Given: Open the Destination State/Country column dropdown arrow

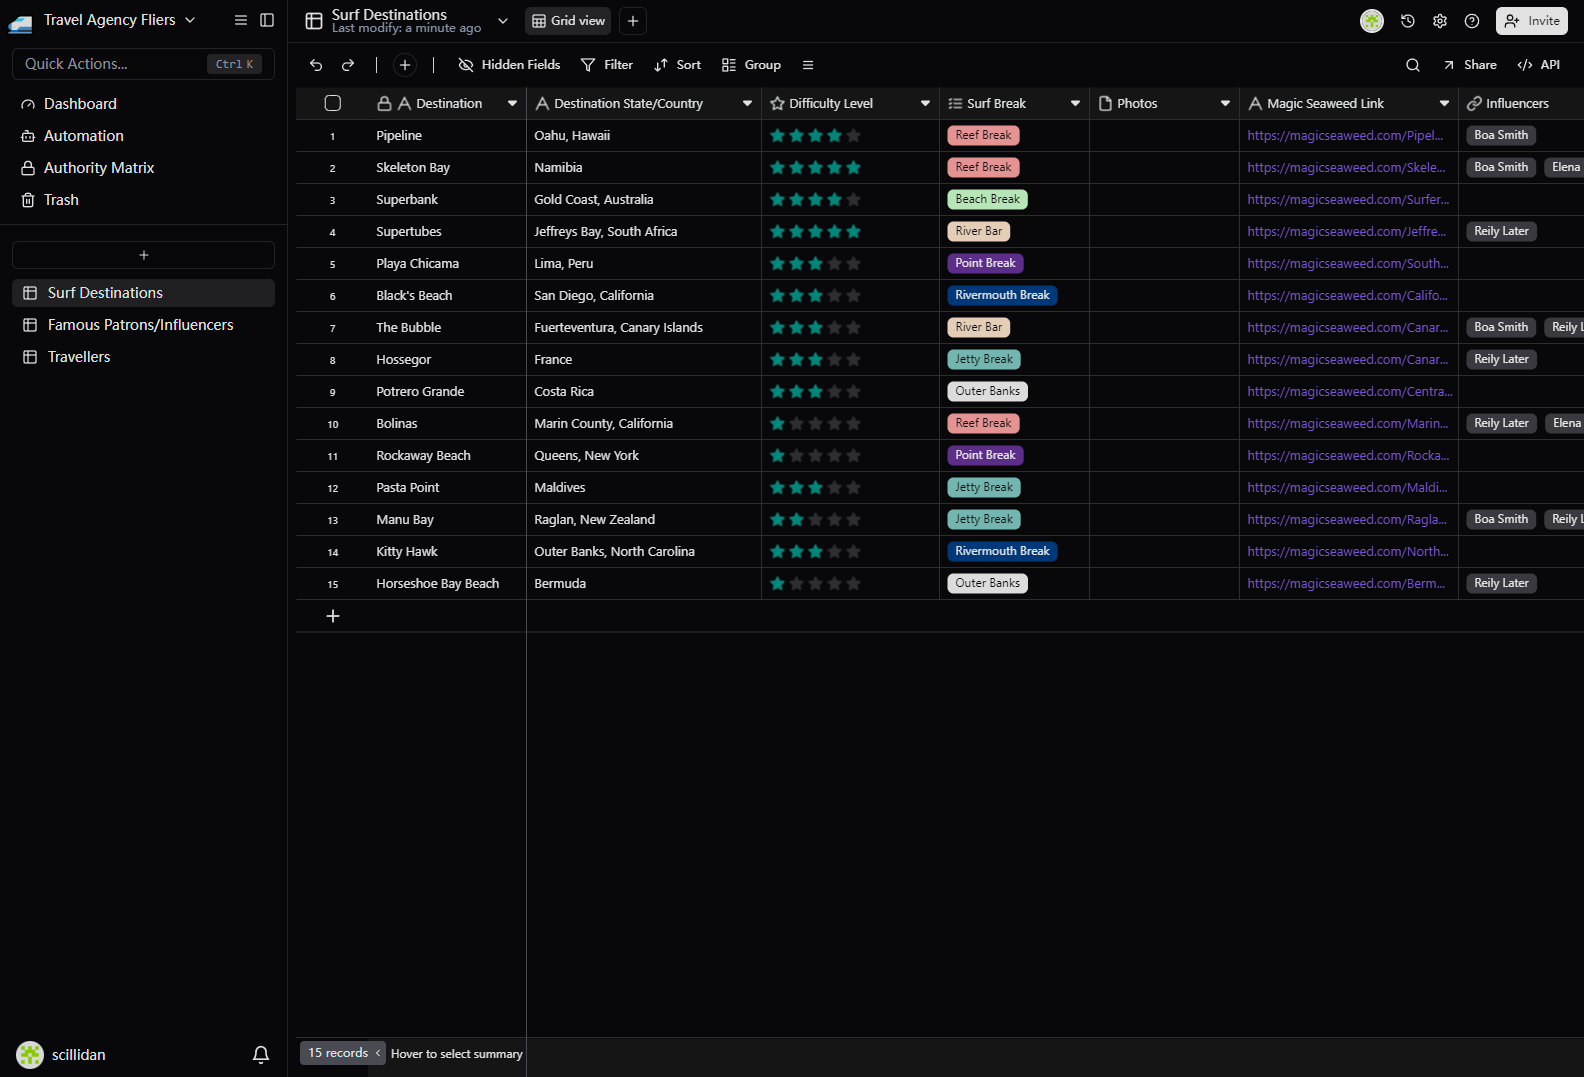Looking at the screenshot, I should [x=747, y=104].
